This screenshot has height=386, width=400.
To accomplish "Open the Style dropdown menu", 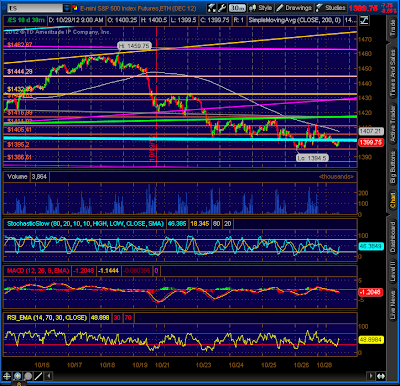I will (261, 8).
